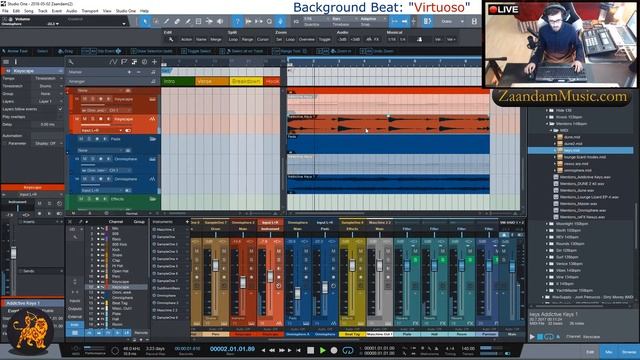The height and width of the screenshot is (360, 640).
Task: Click the Arranger track icon at row end
Action: (153, 81)
